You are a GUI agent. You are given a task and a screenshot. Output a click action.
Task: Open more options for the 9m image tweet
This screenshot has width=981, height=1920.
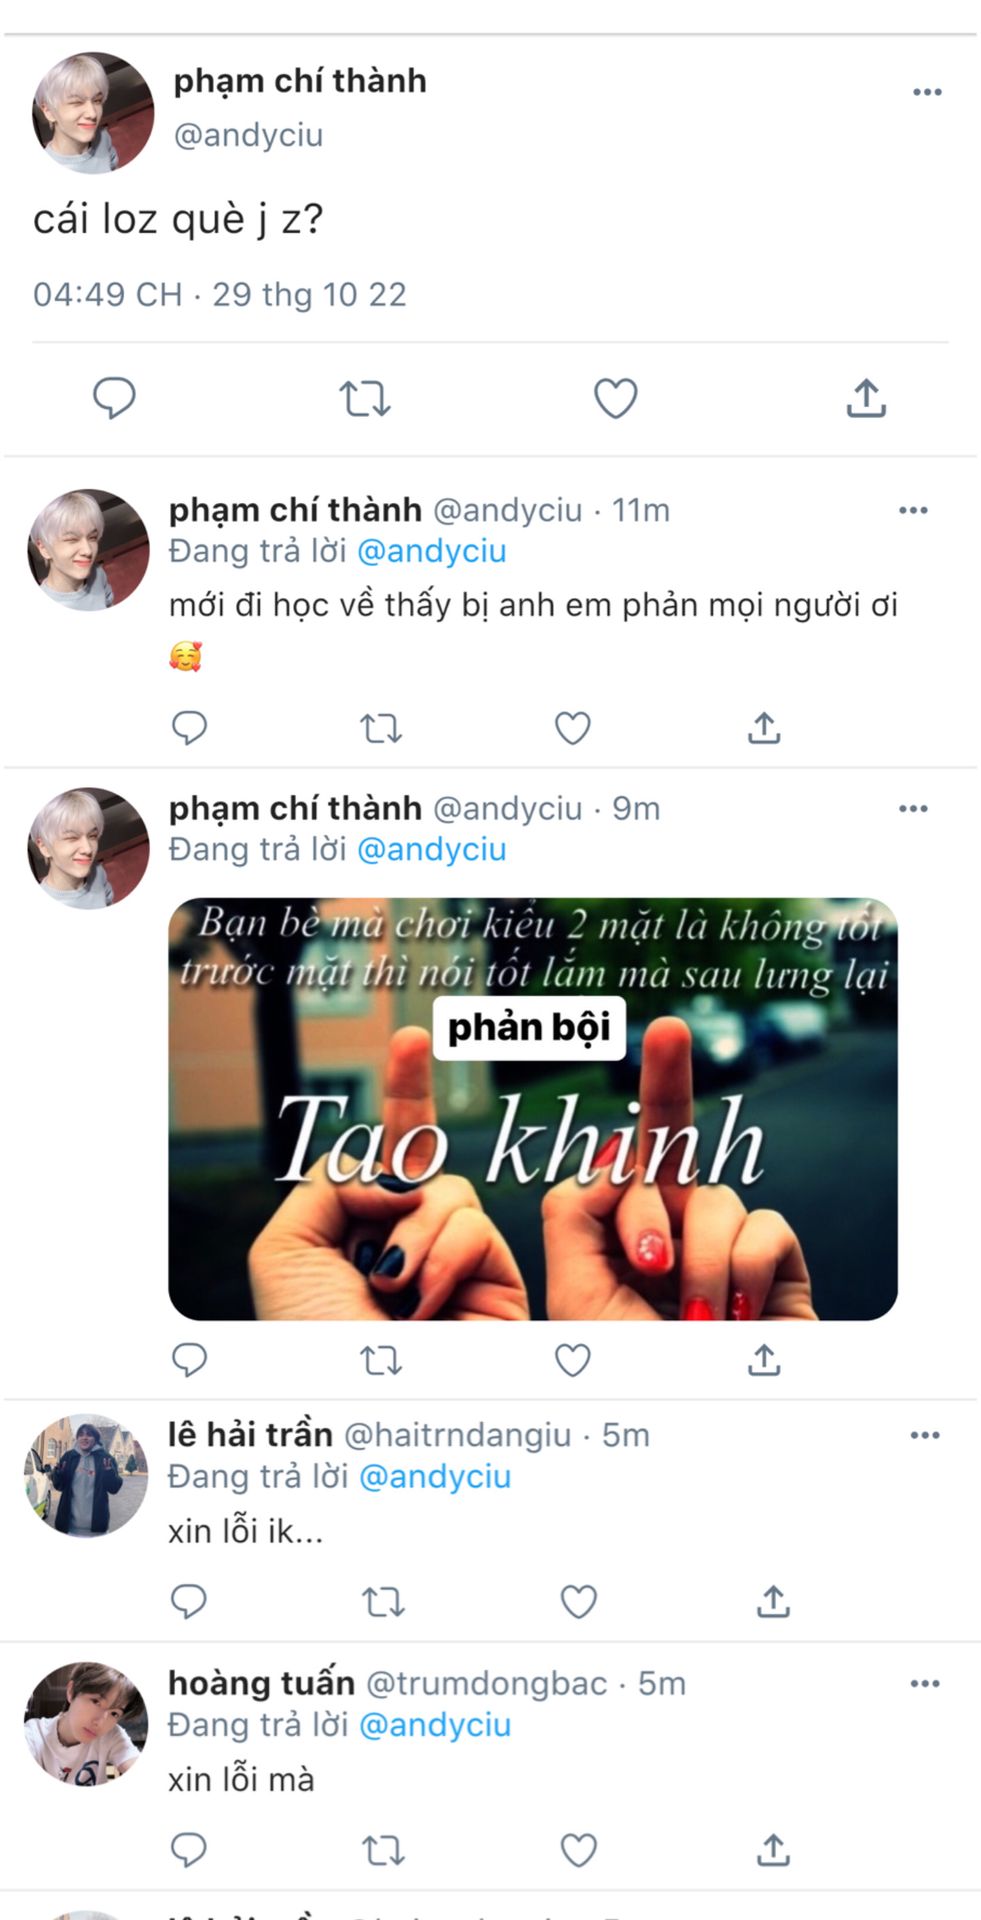[x=913, y=808]
